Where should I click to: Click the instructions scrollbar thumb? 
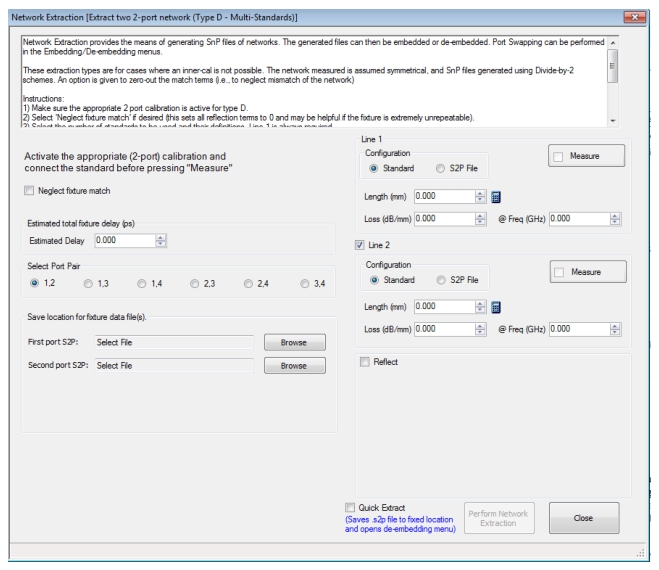[x=613, y=66]
